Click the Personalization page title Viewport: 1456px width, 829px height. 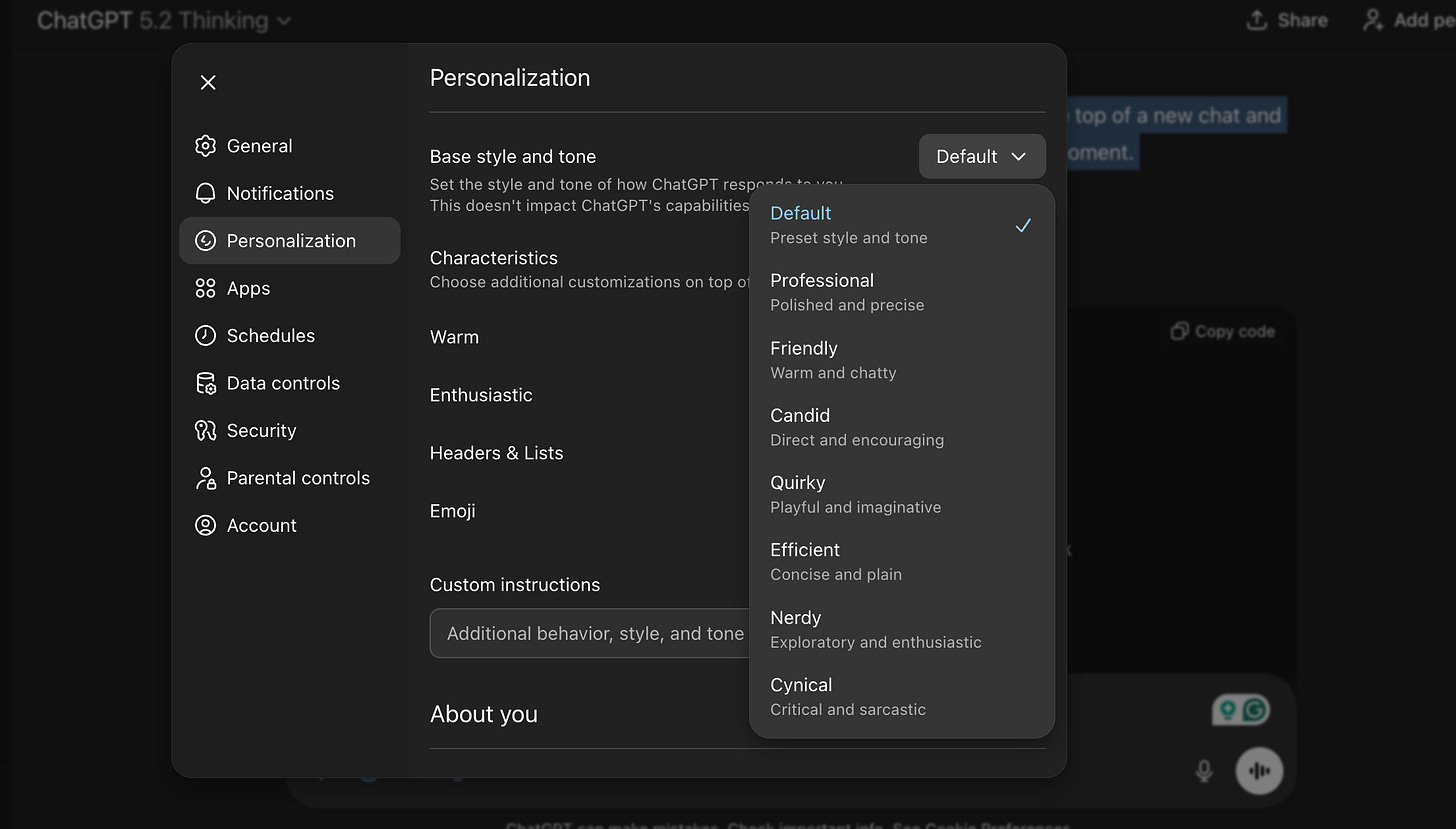[510, 78]
